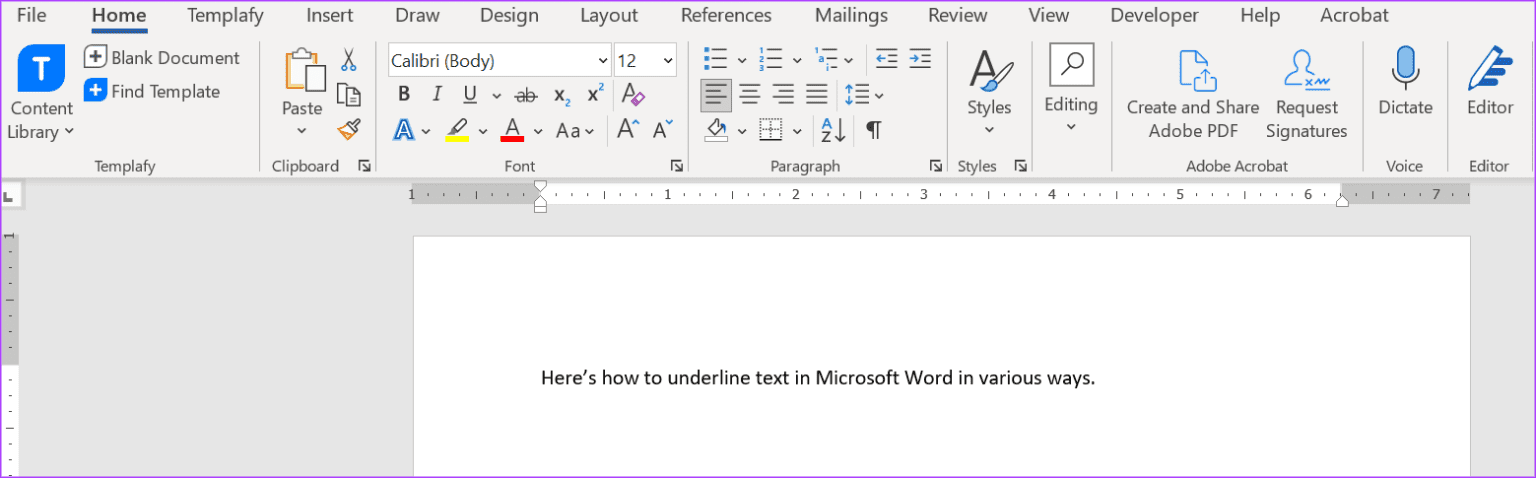
Task: Open the Paste options dropdown arrow
Action: tap(302, 131)
